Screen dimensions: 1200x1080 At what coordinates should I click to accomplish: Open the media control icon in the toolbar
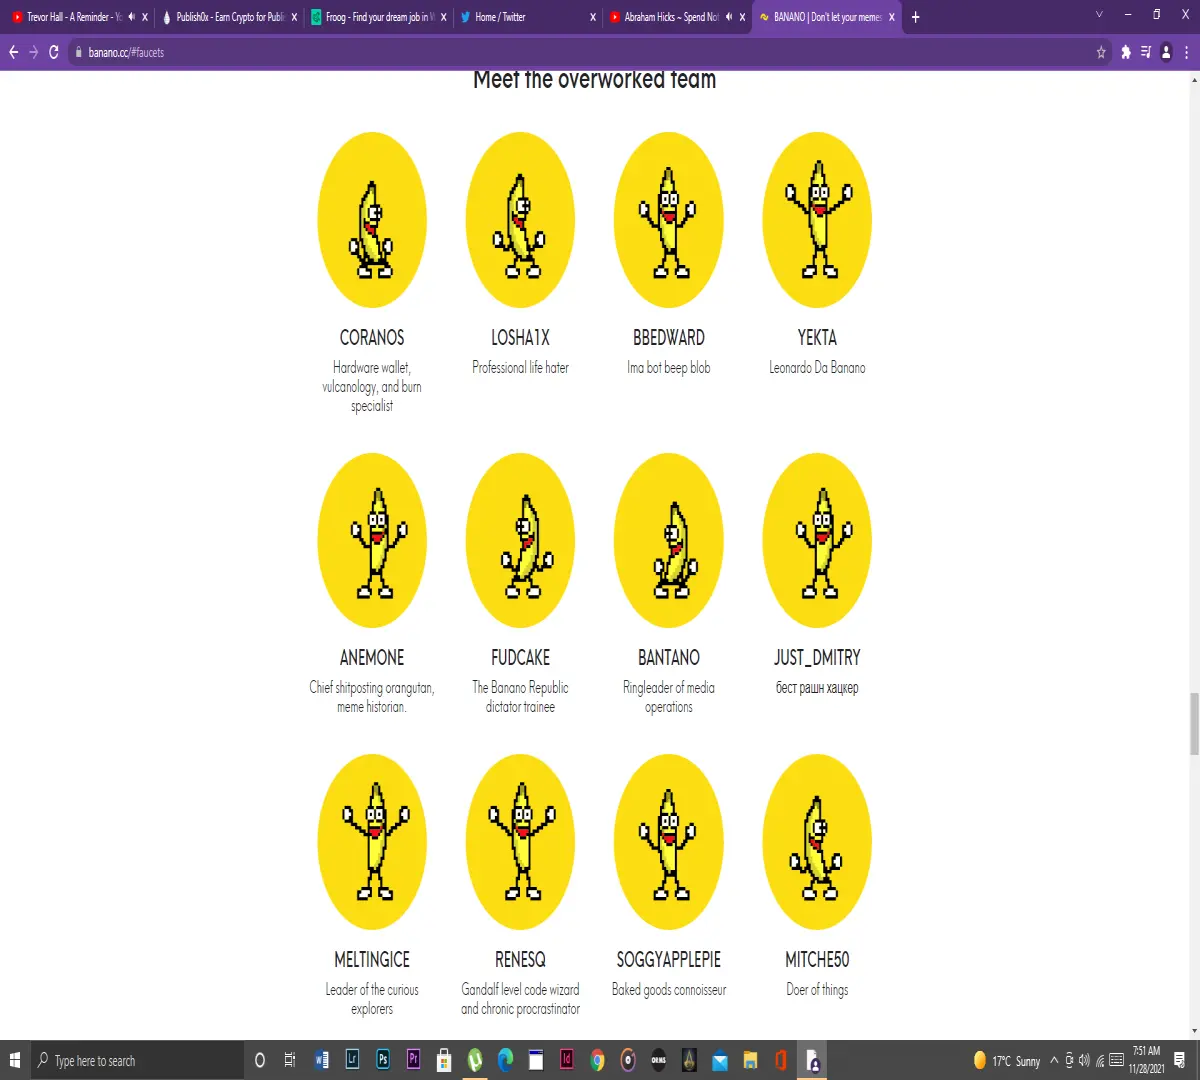click(1146, 52)
